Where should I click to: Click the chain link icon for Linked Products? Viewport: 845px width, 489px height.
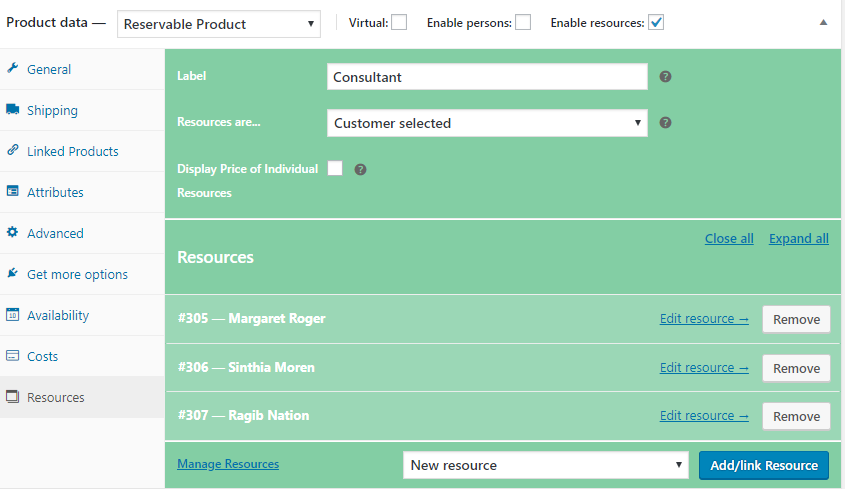(13, 151)
